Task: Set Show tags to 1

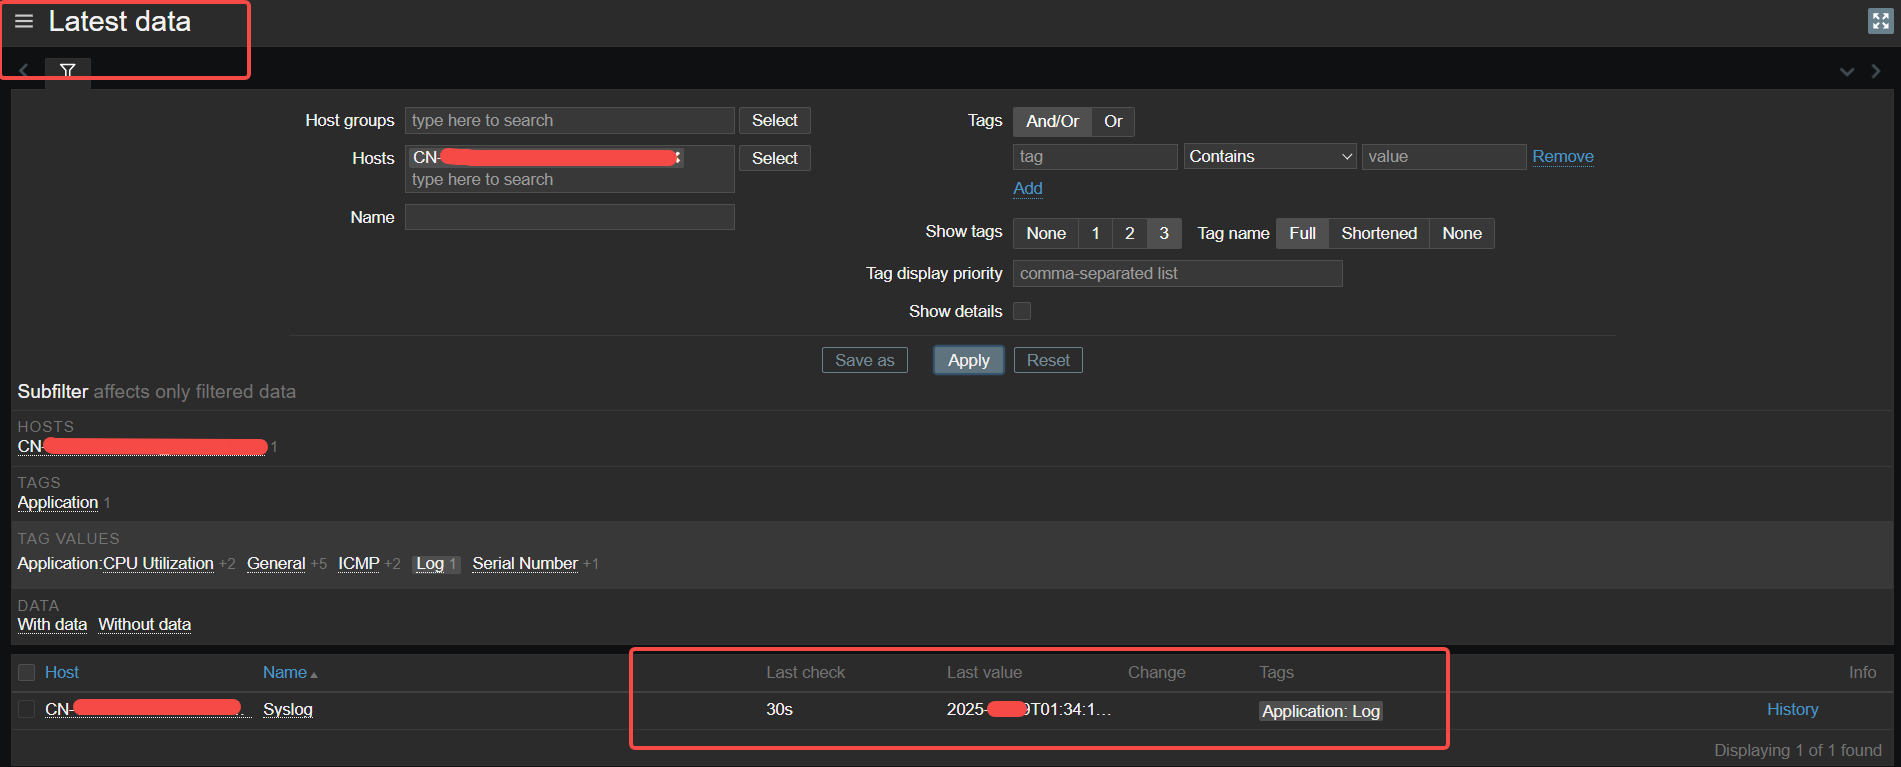Action: coord(1096,233)
